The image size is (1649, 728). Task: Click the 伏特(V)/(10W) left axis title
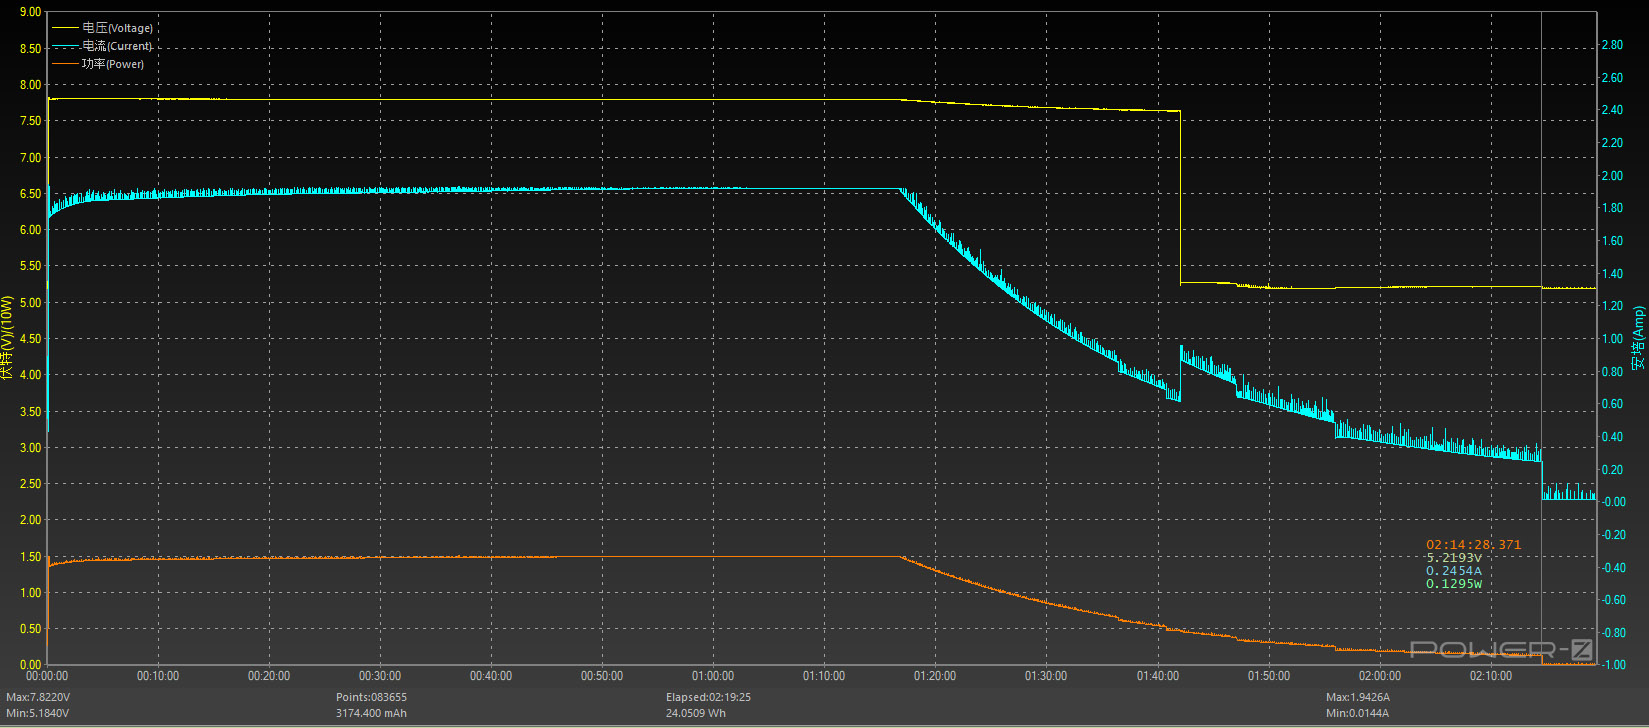(x=8, y=337)
